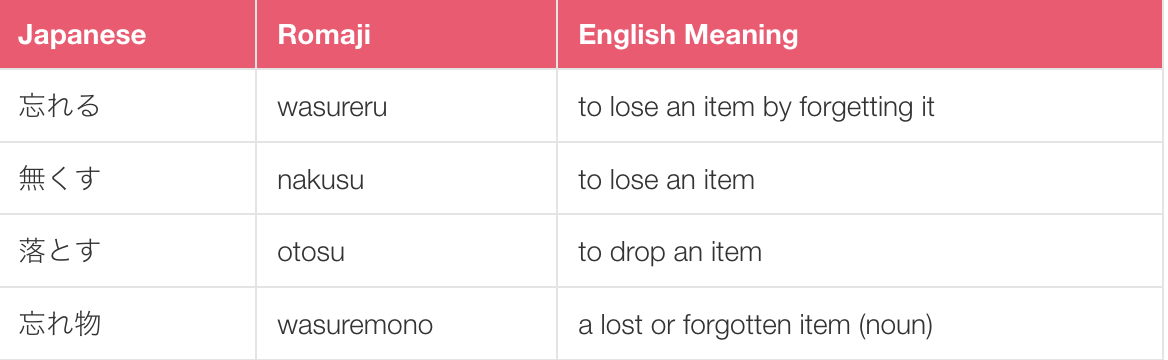1168x360 pixels.
Task: Click the kanji 無 in nakusu row
Action: [33, 180]
